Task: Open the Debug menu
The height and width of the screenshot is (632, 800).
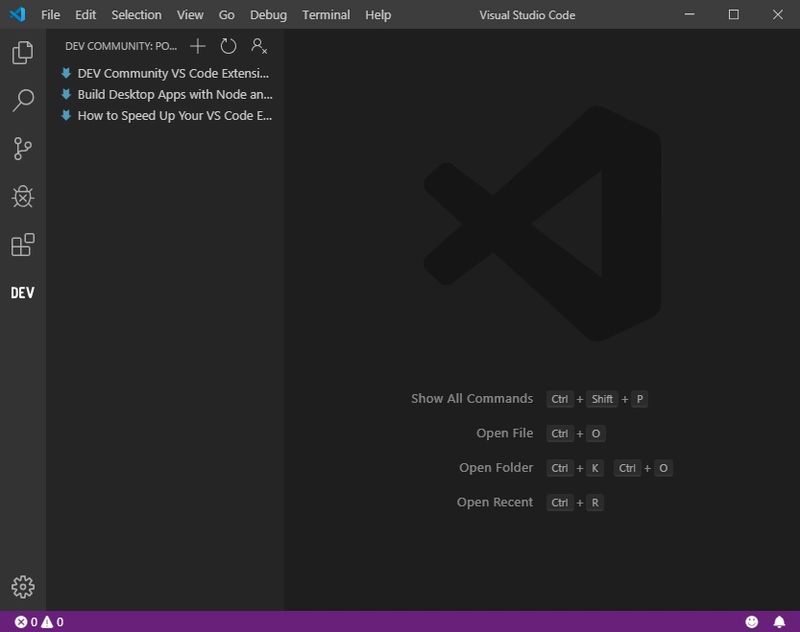Action: click(x=268, y=15)
